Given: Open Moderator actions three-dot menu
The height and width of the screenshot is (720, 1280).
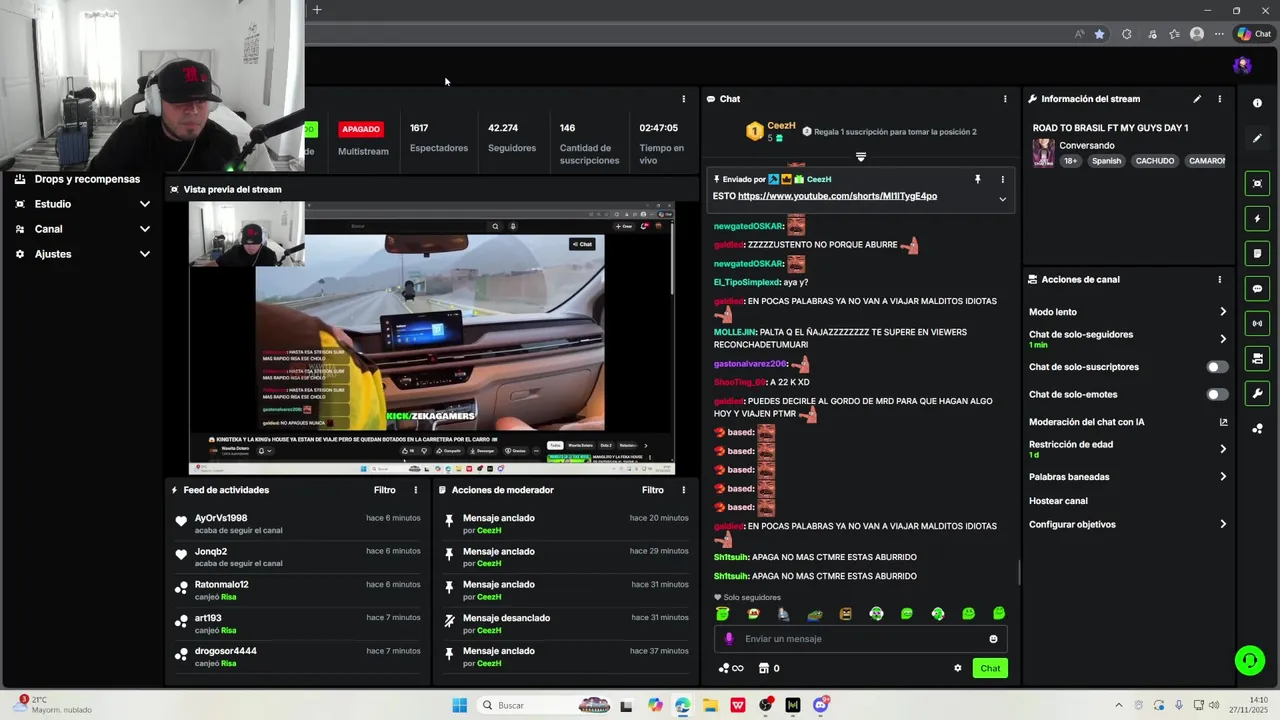Looking at the screenshot, I should (x=684, y=490).
